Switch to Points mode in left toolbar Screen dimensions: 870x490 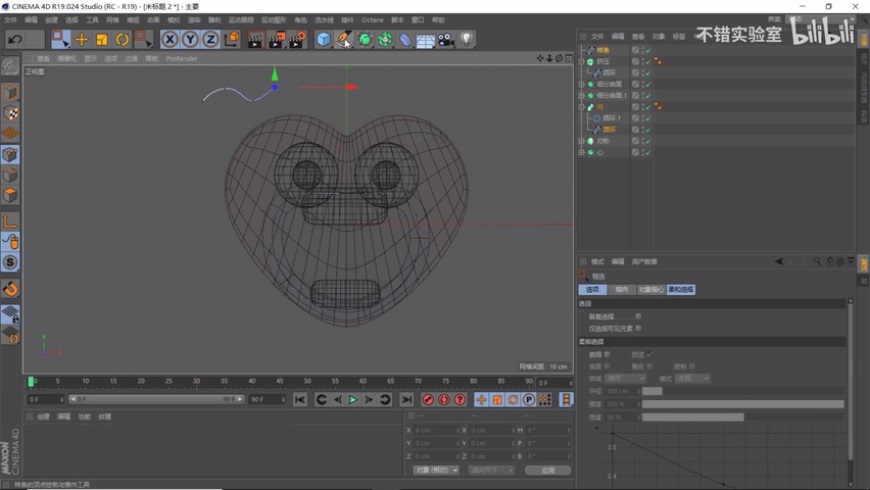pos(10,154)
